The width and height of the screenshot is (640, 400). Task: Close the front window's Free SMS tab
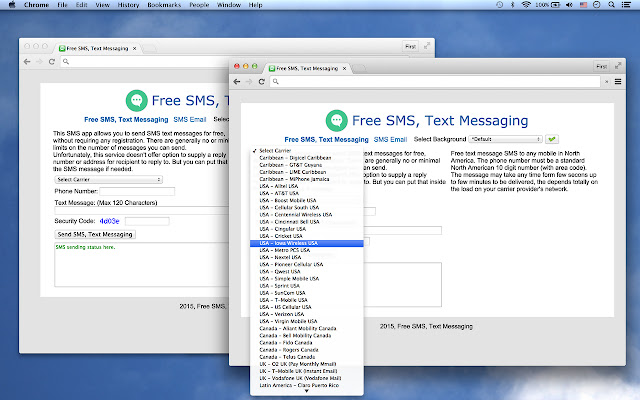click(x=344, y=68)
